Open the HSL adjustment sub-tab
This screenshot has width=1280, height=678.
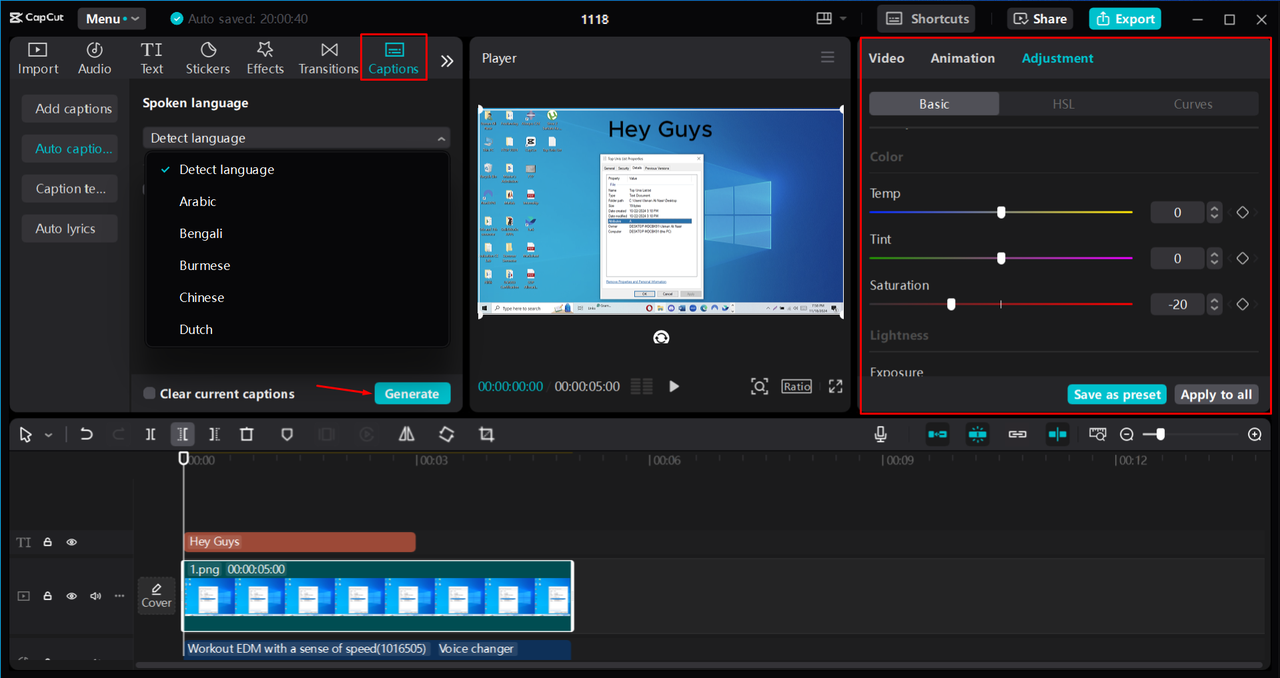coord(1063,104)
